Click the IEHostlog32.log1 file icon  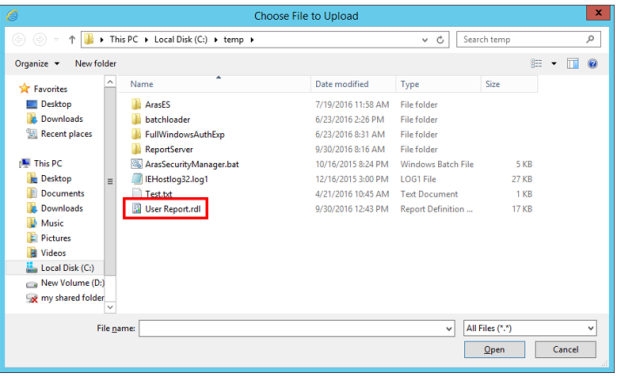point(137,179)
